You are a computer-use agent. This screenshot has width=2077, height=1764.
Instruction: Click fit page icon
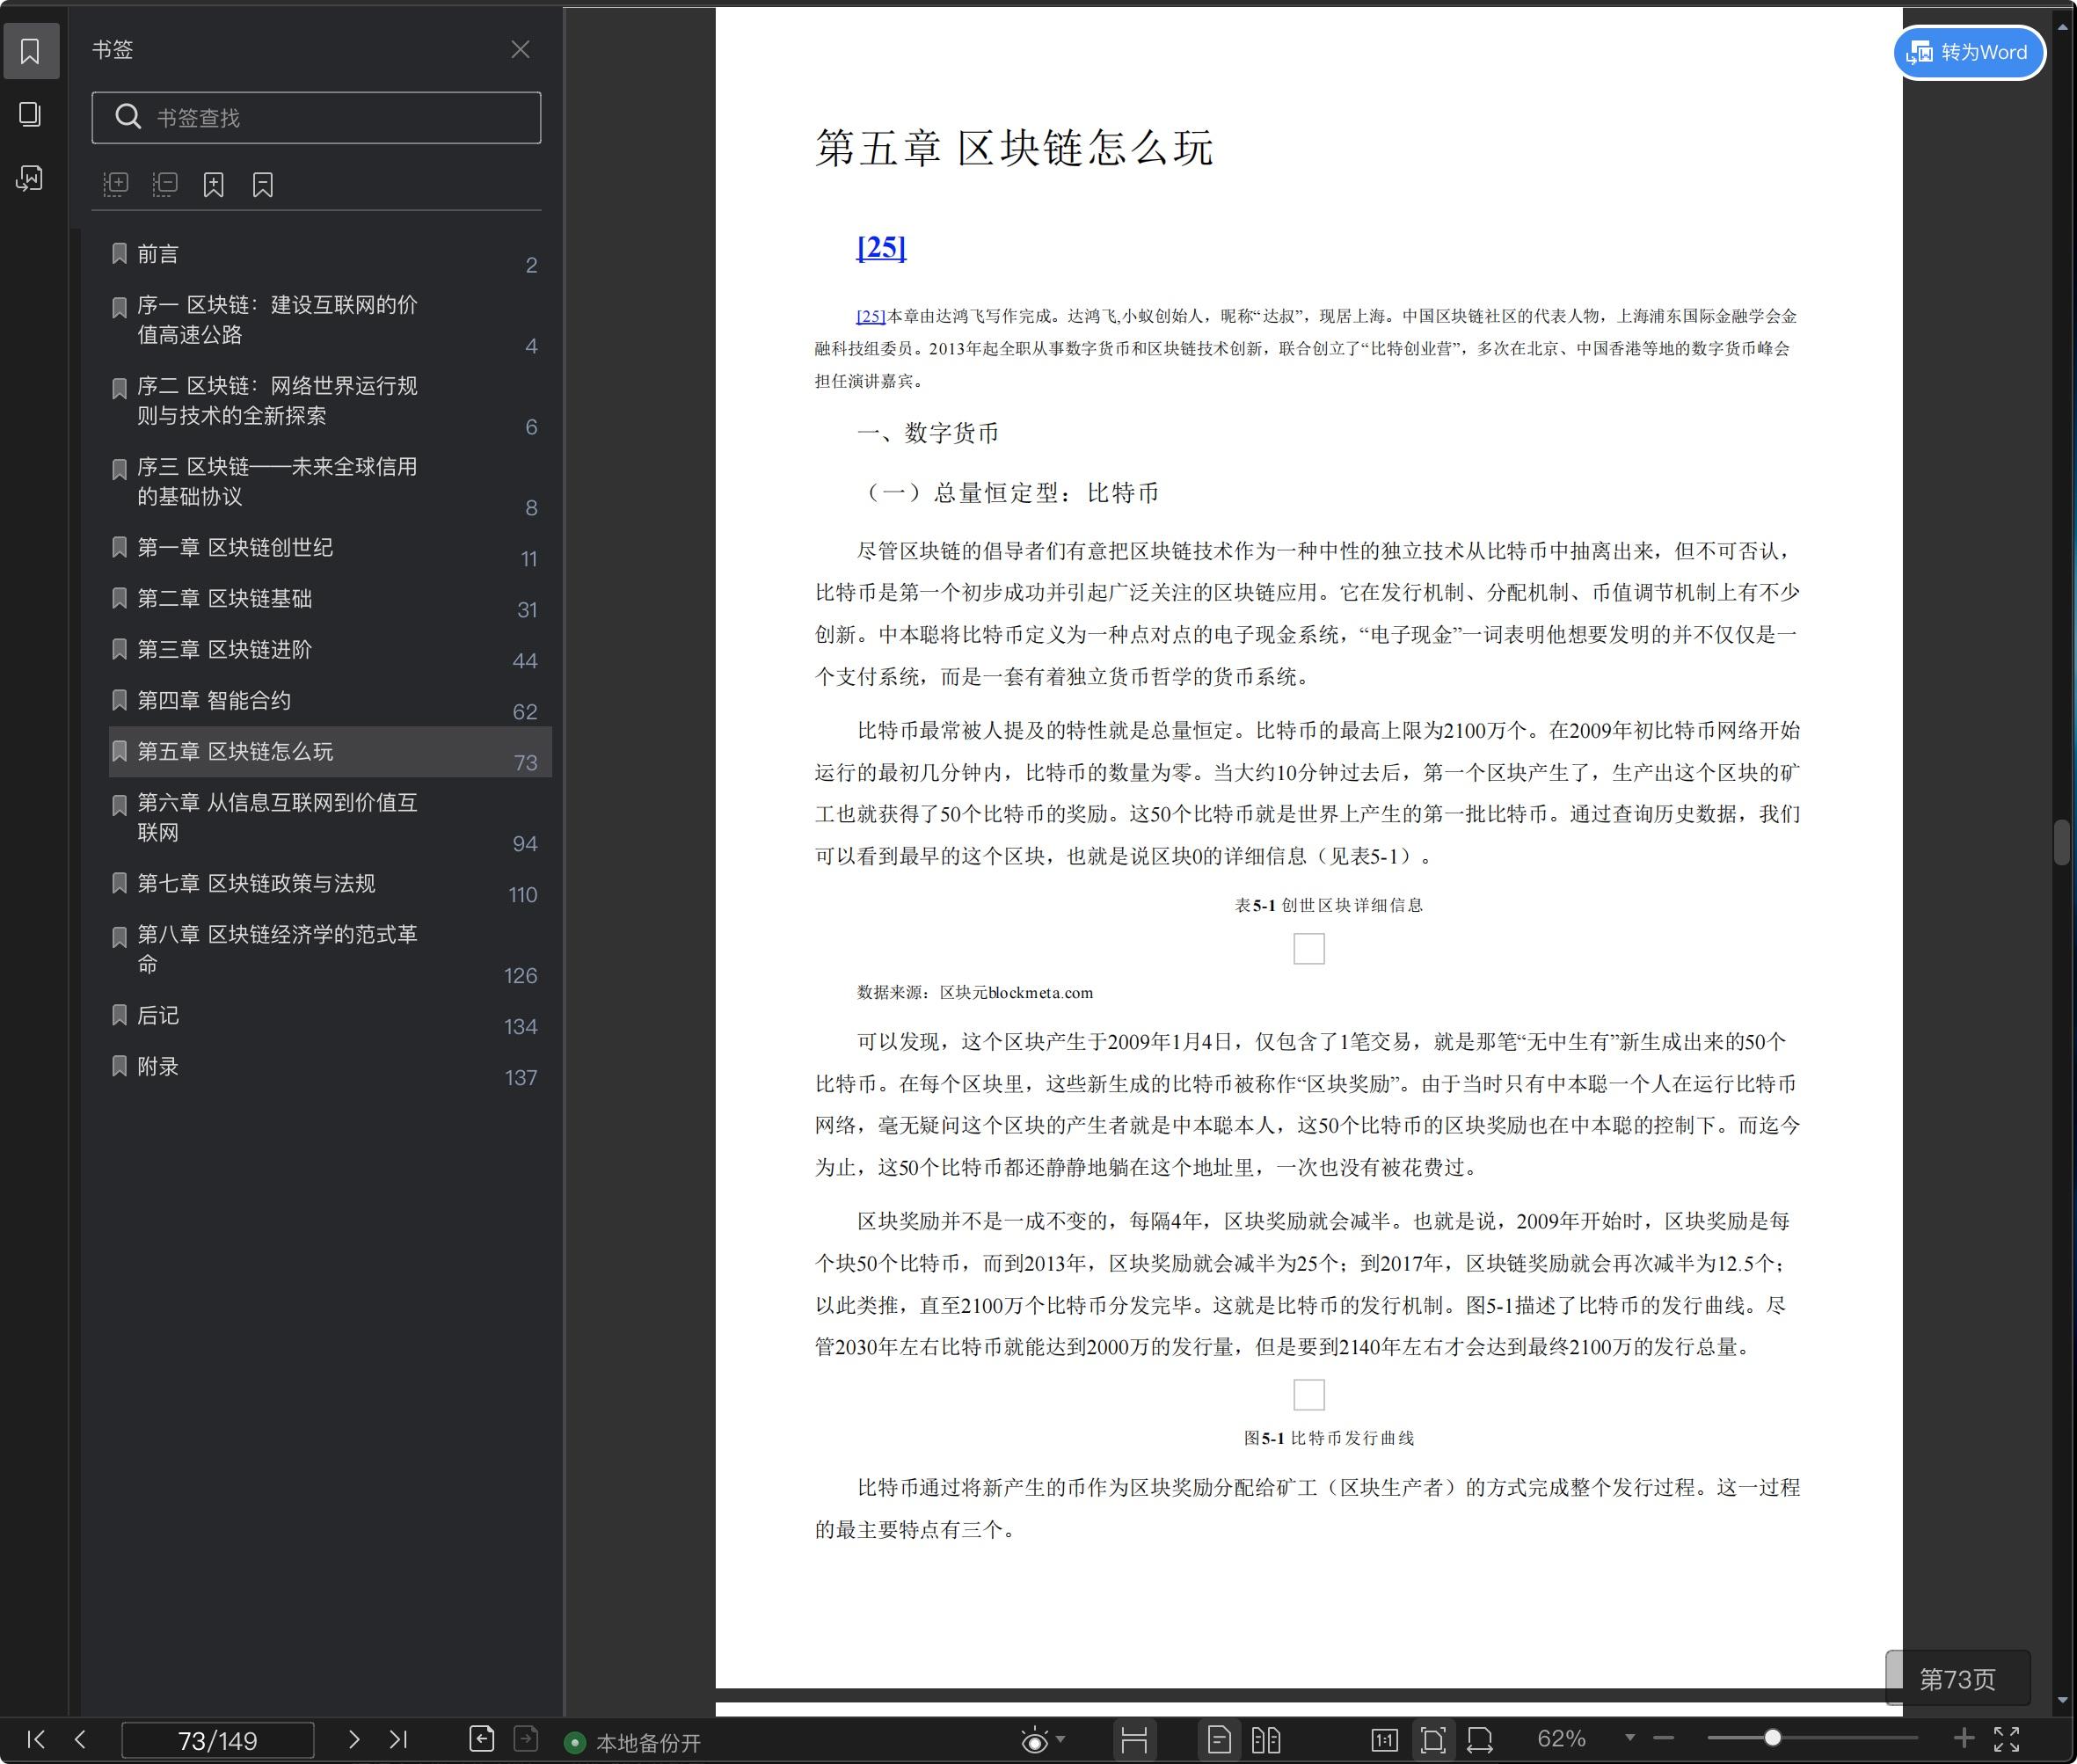[x=1433, y=1741]
